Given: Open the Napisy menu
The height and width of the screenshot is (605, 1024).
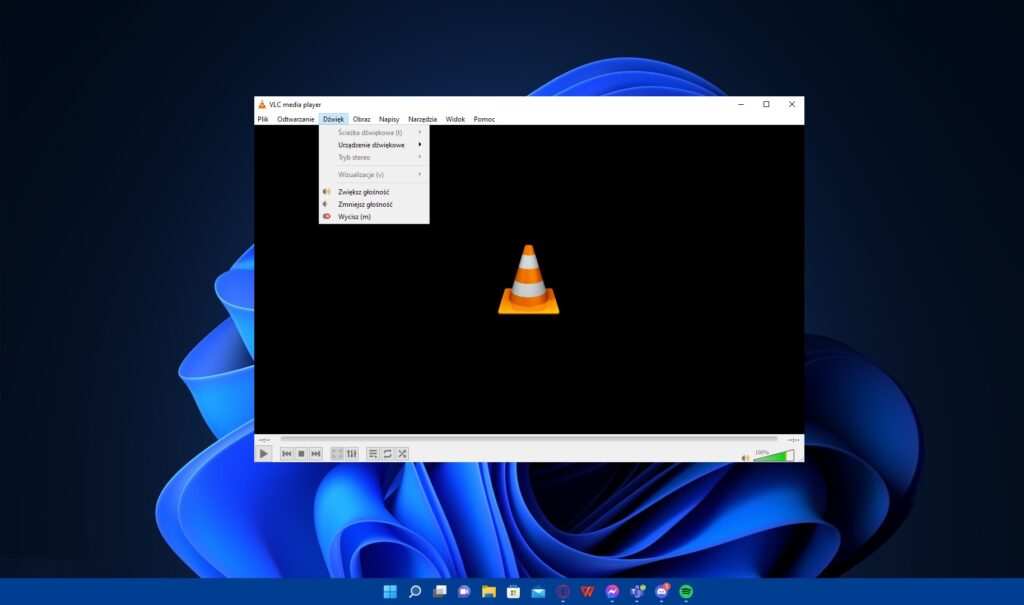Looking at the screenshot, I should click(389, 119).
